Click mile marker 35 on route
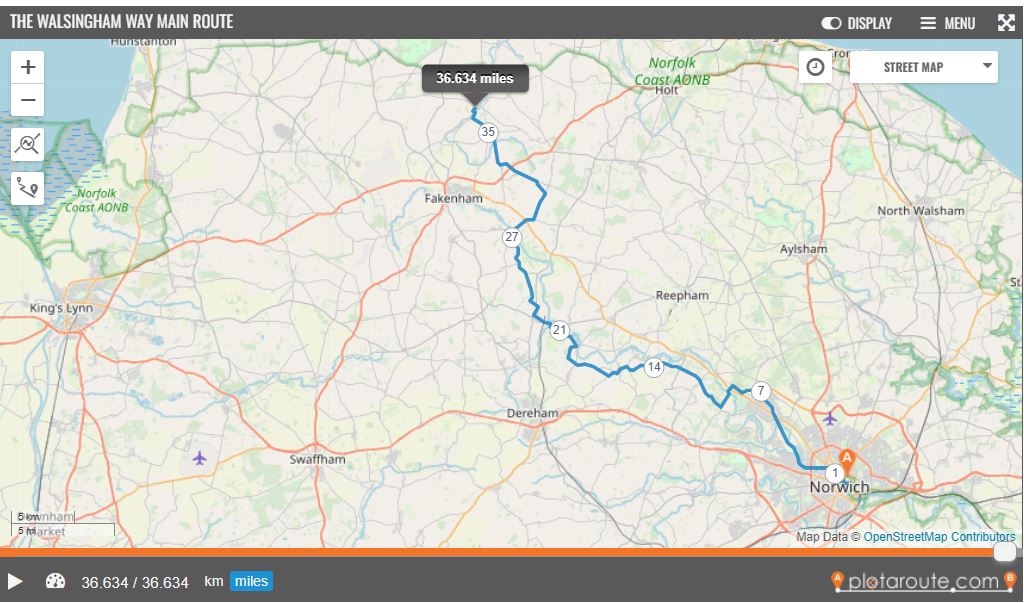The height and width of the screenshot is (603, 1024). [488, 132]
